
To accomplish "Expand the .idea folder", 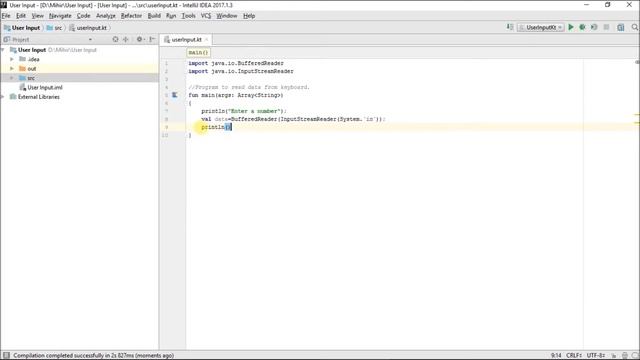I will [12, 59].
